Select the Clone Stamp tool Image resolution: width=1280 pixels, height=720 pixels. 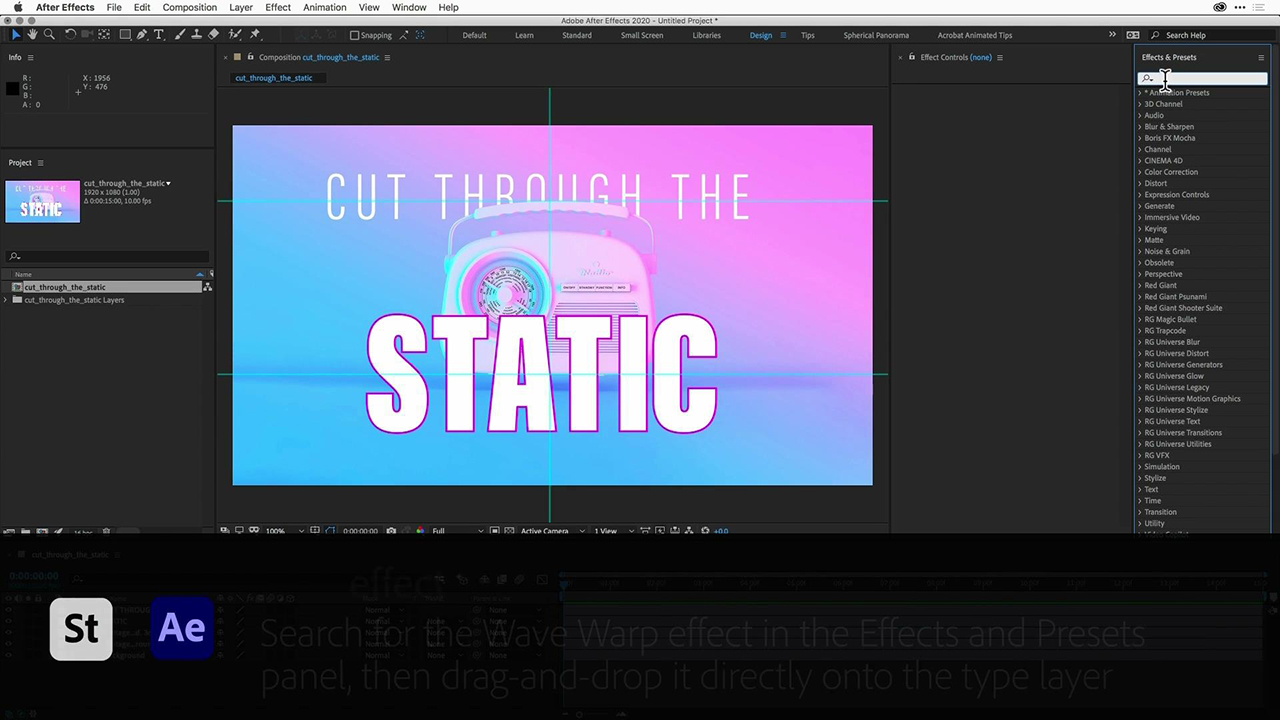coord(196,34)
